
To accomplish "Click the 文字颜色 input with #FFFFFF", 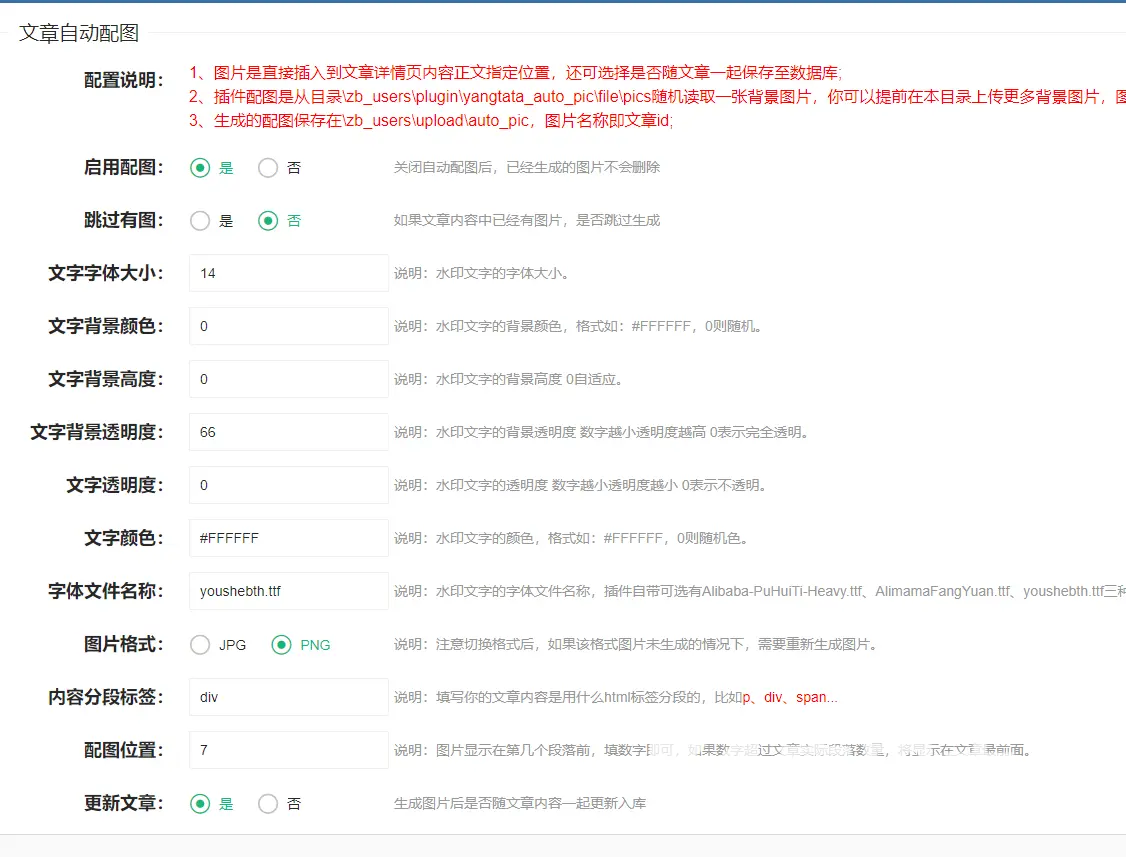I will pyautogui.click(x=289, y=538).
